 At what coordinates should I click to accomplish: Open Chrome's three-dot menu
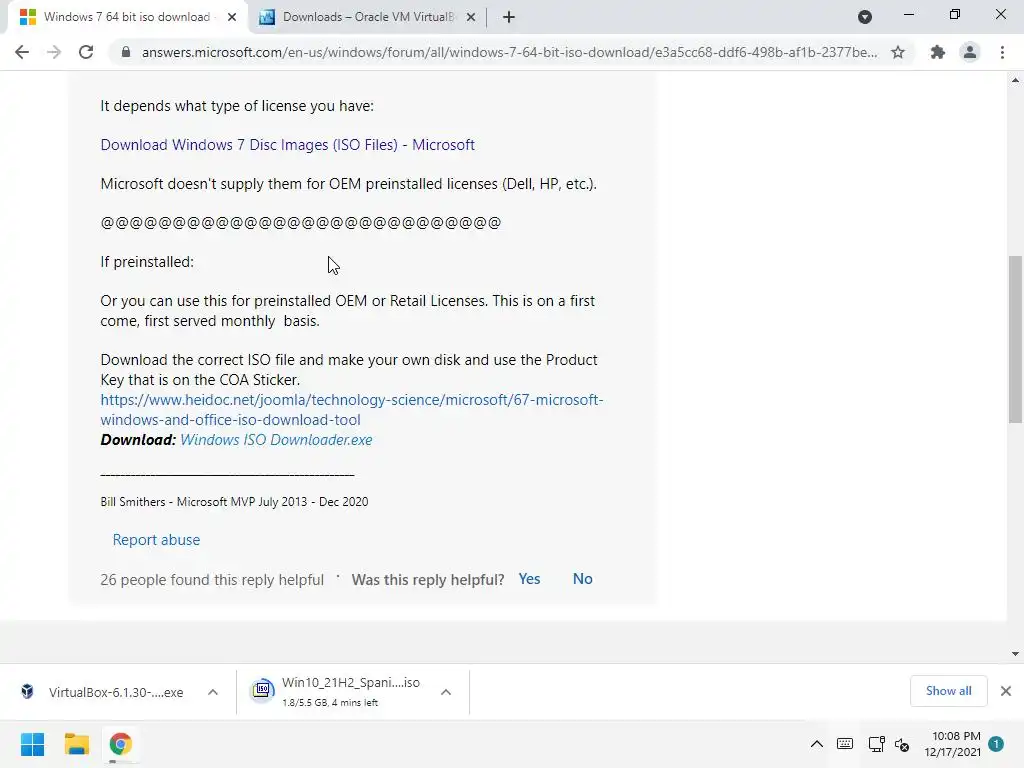1002,52
